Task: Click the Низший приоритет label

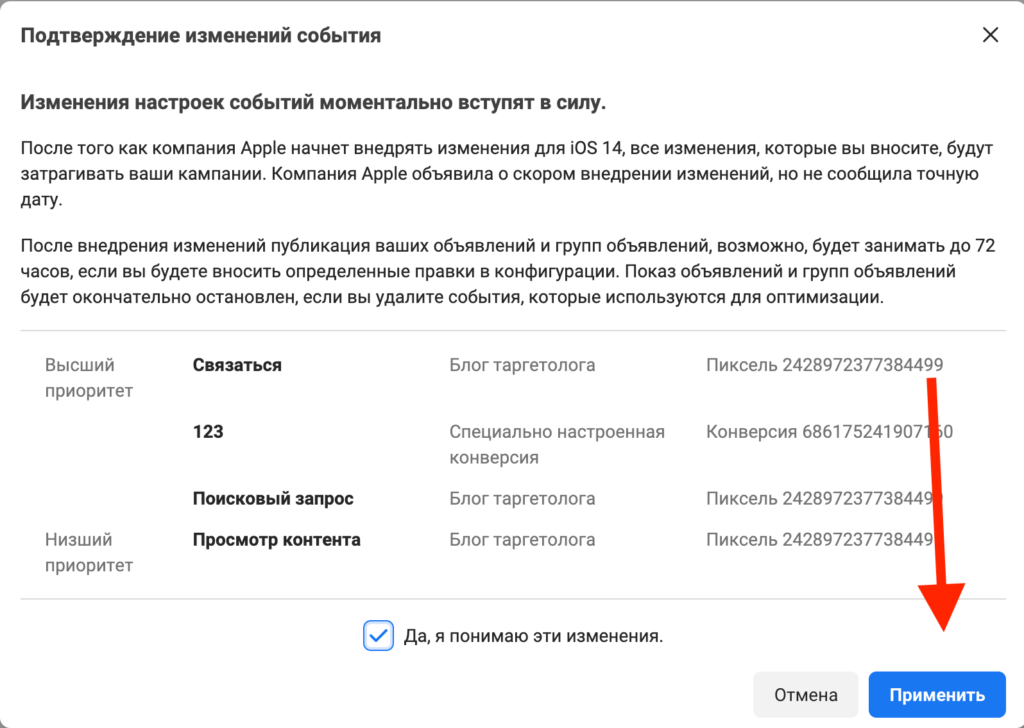Action: coord(88,552)
